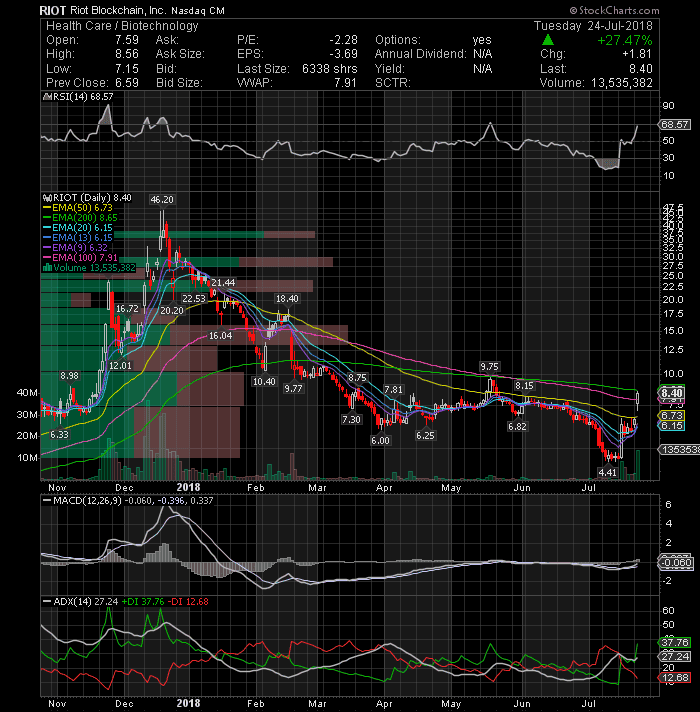The image size is (700, 712).
Task: Click the 21.44 price annotation
Action: point(223,282)
